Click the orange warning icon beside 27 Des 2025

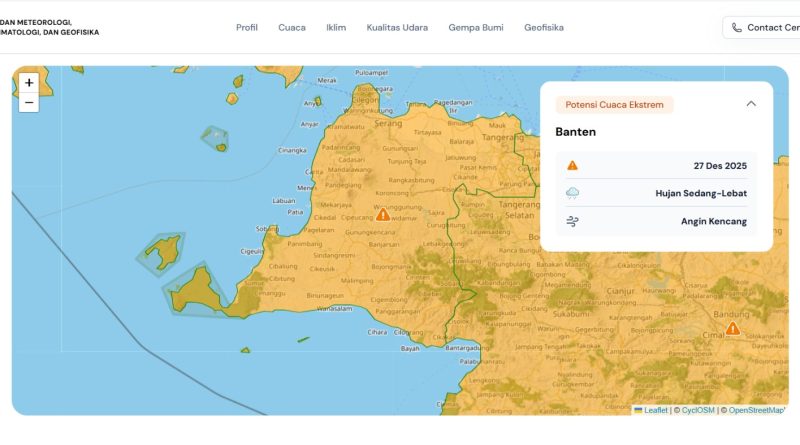click(x=572, y=166)
